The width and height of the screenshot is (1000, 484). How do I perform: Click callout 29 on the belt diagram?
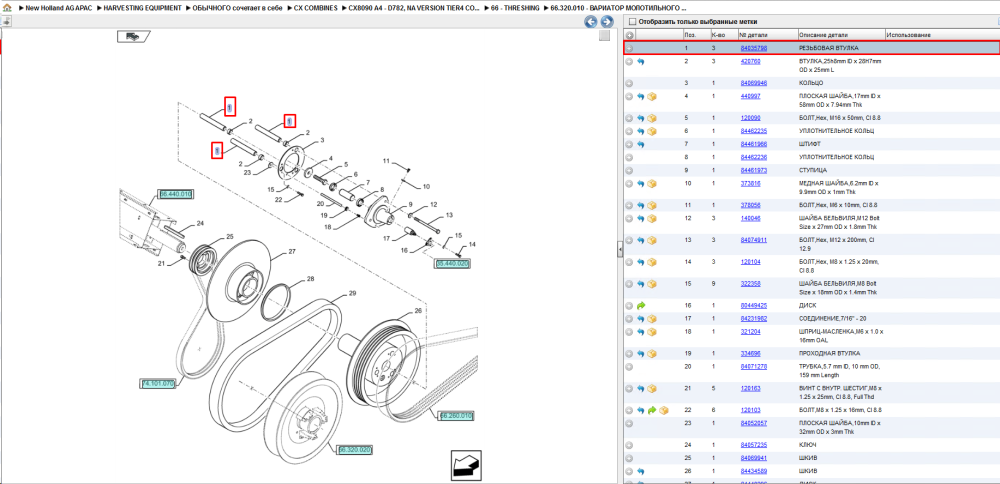point(352,294)
